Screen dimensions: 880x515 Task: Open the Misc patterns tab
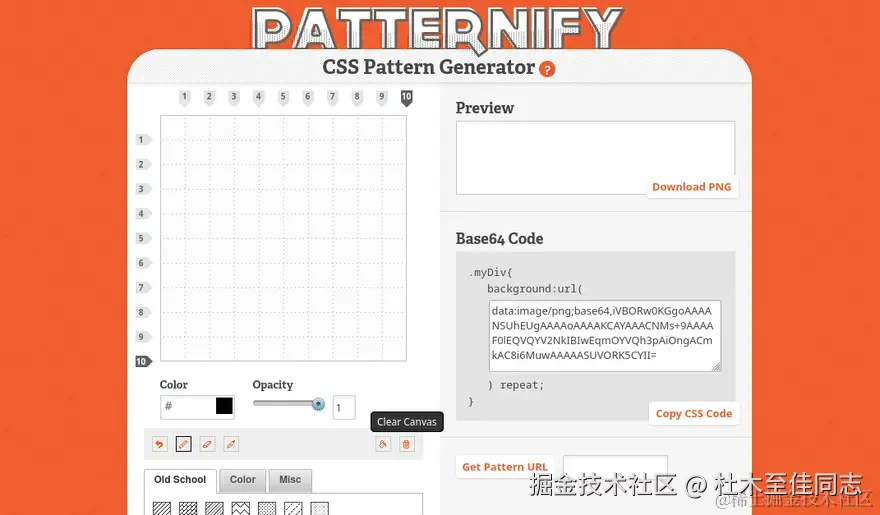coord(290,480)
